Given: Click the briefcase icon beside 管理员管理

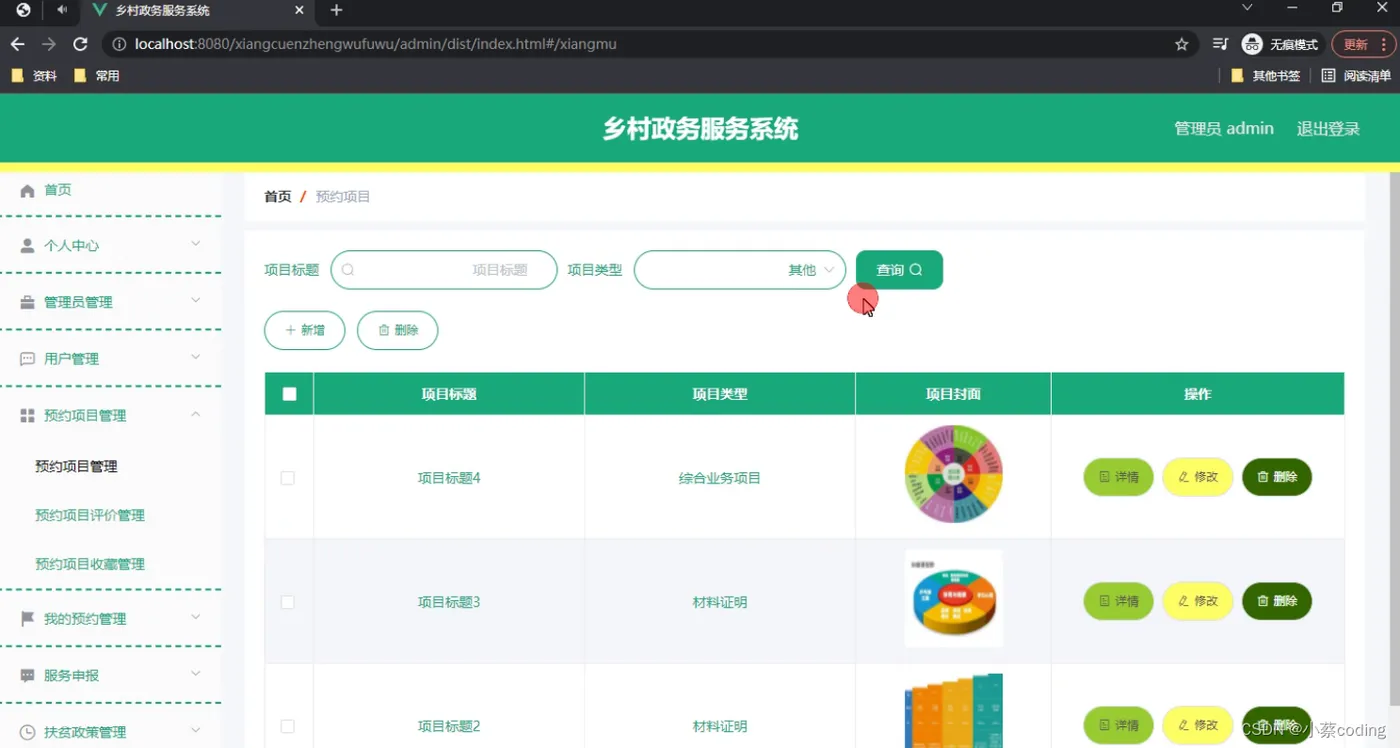Looking at the screenshot, I should click(x=27, y=302).
